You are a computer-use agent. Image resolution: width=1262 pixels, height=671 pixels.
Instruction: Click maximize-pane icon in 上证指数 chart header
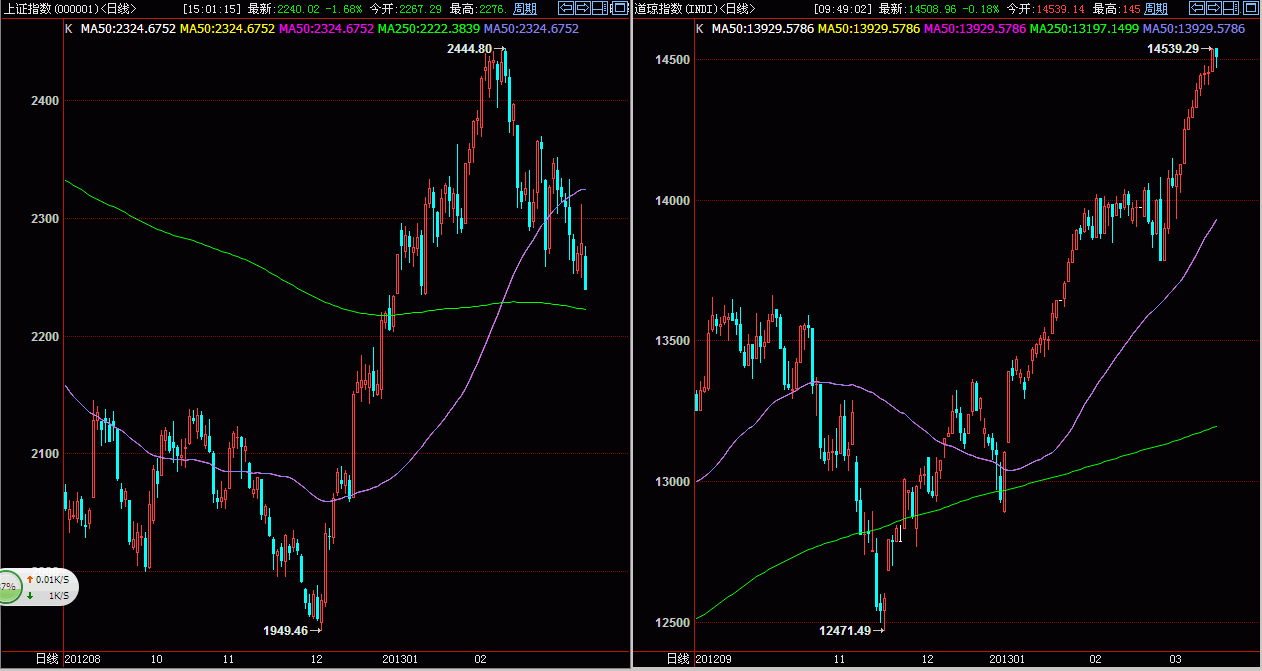point(619,8)
